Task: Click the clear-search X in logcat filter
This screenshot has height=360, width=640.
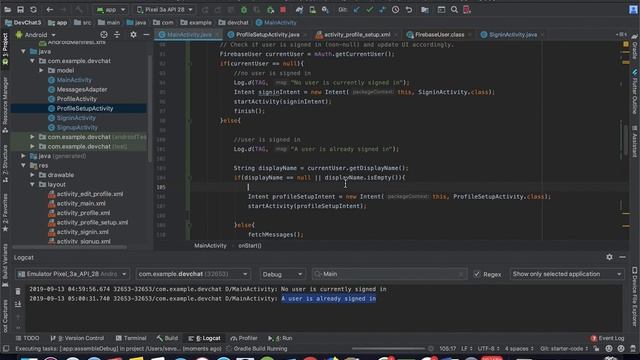Action: 461,274
